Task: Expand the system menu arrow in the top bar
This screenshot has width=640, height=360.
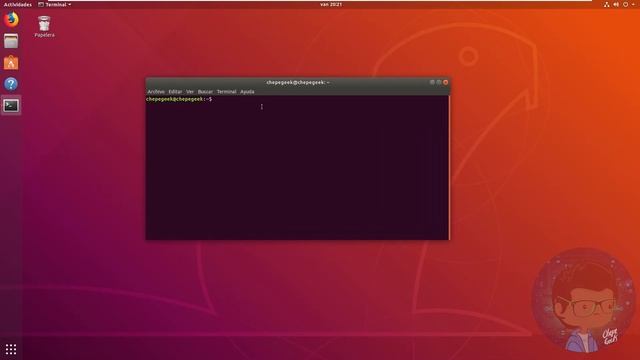Action: [633, 4]
